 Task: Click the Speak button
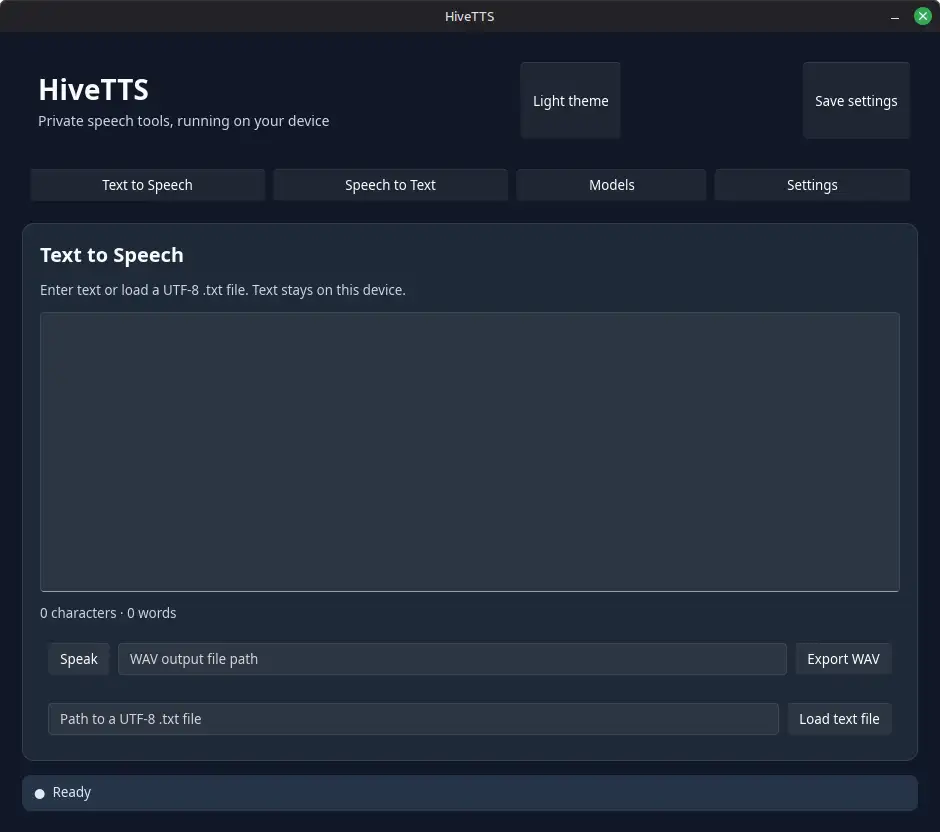tap(79, 659)
